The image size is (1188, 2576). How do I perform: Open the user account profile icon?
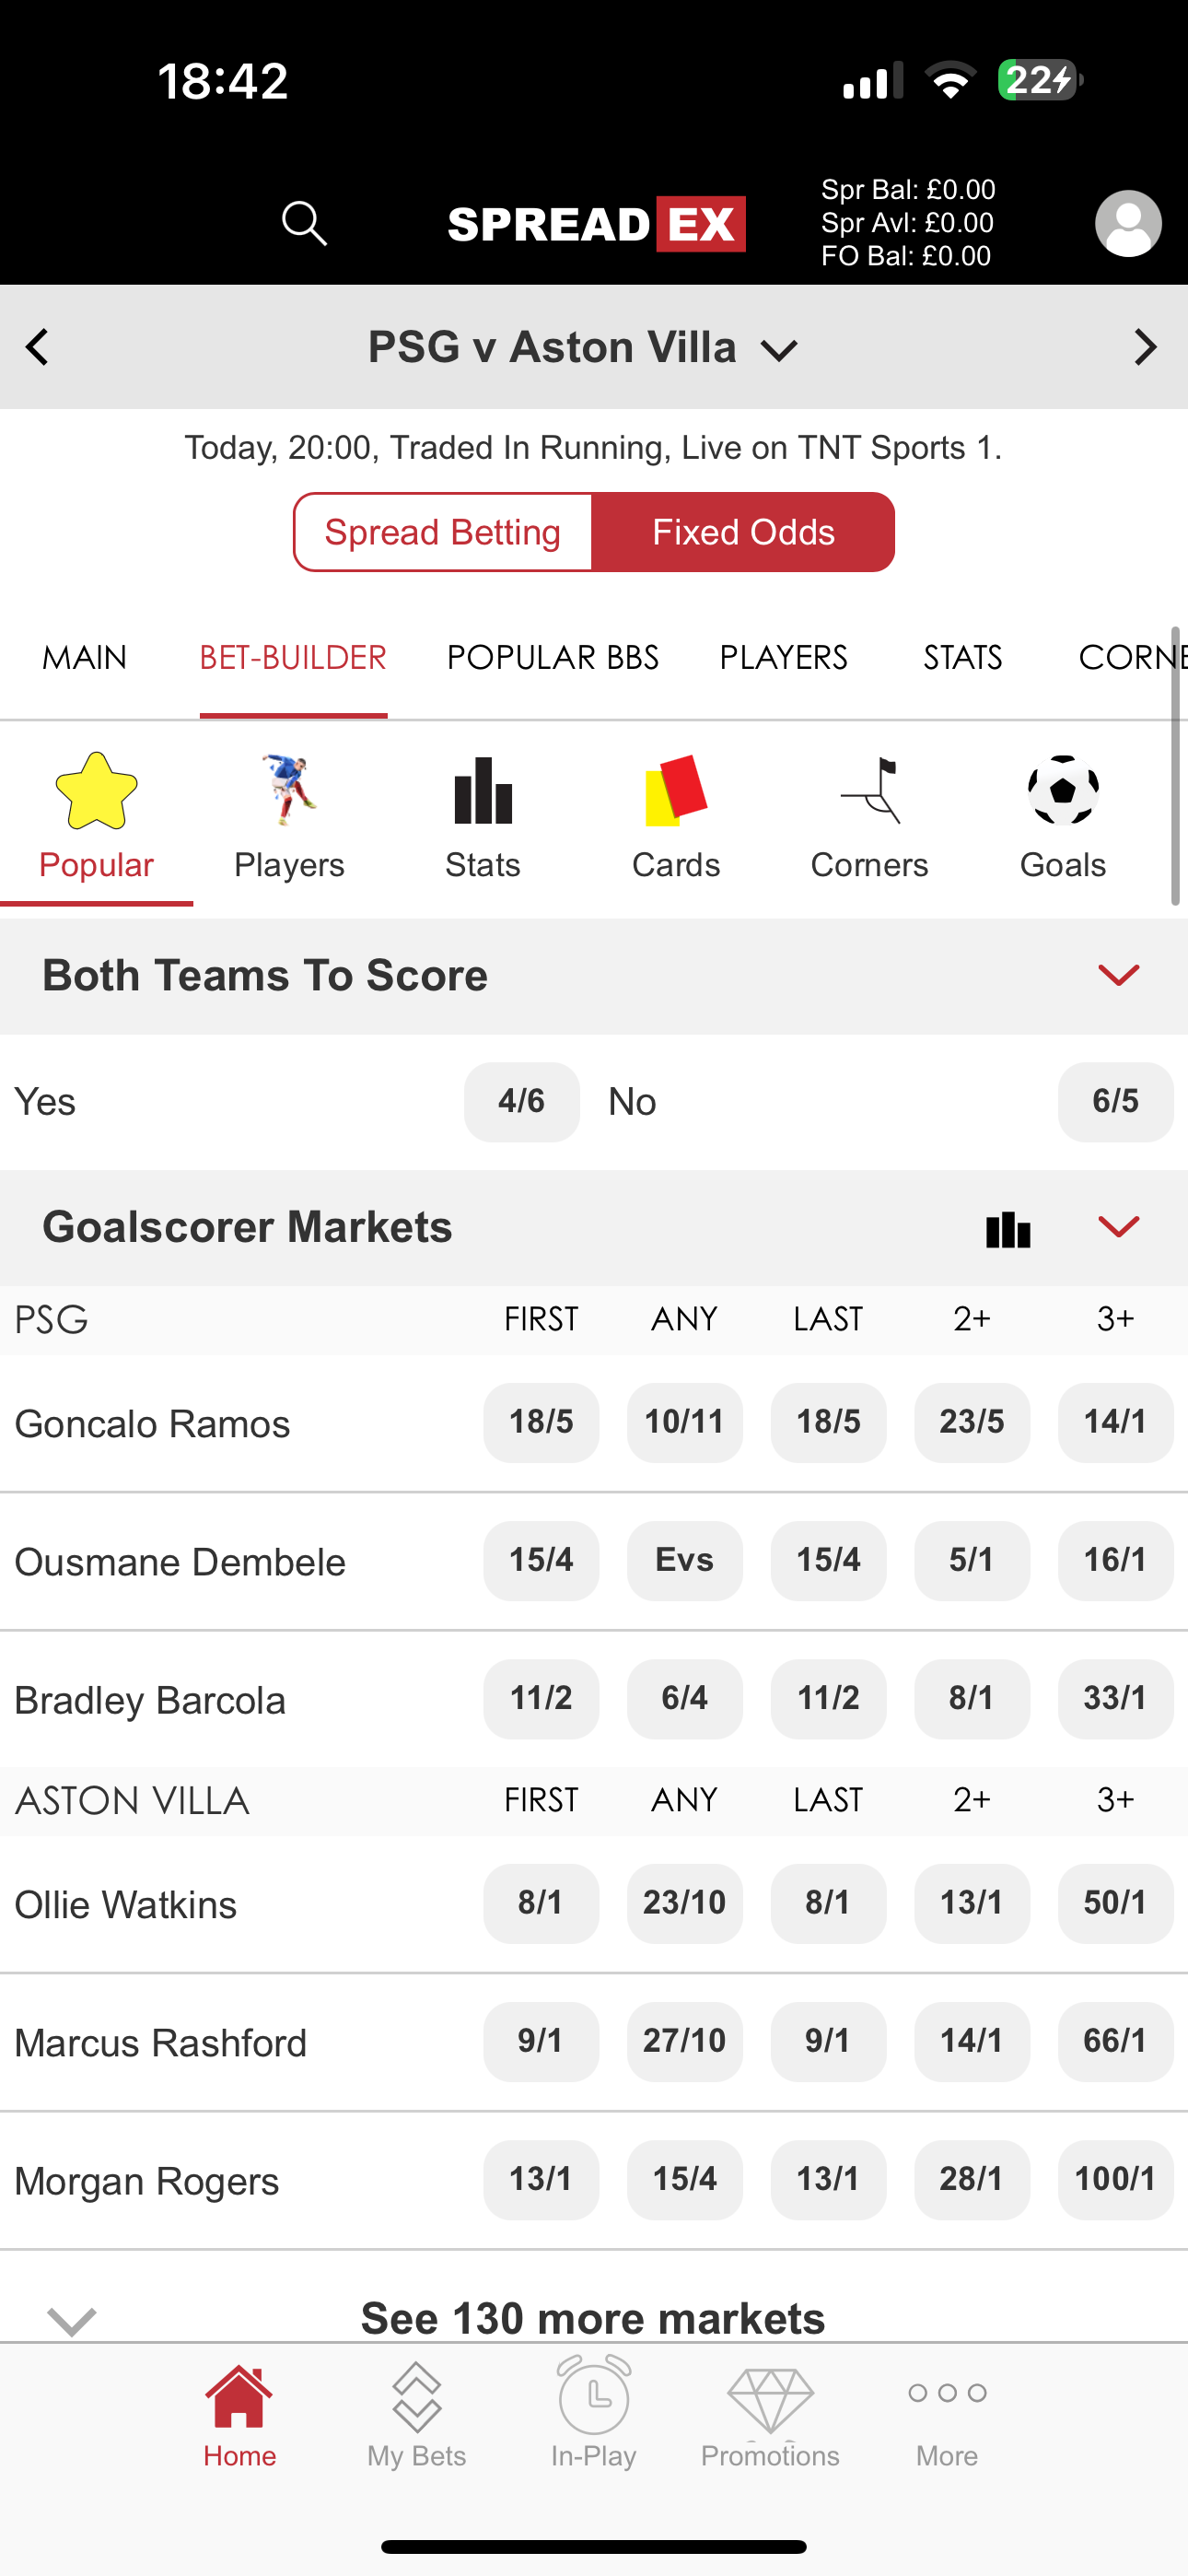1128,223
